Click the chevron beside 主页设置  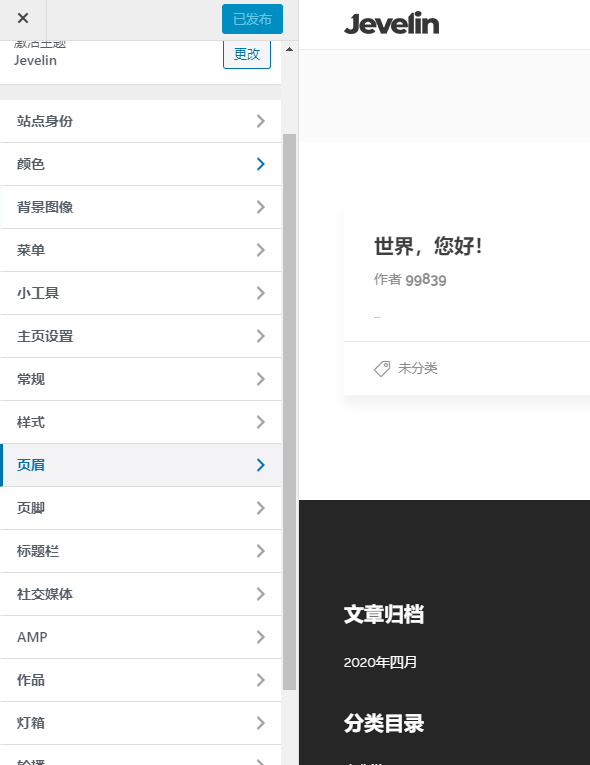[x=261, y=336]
